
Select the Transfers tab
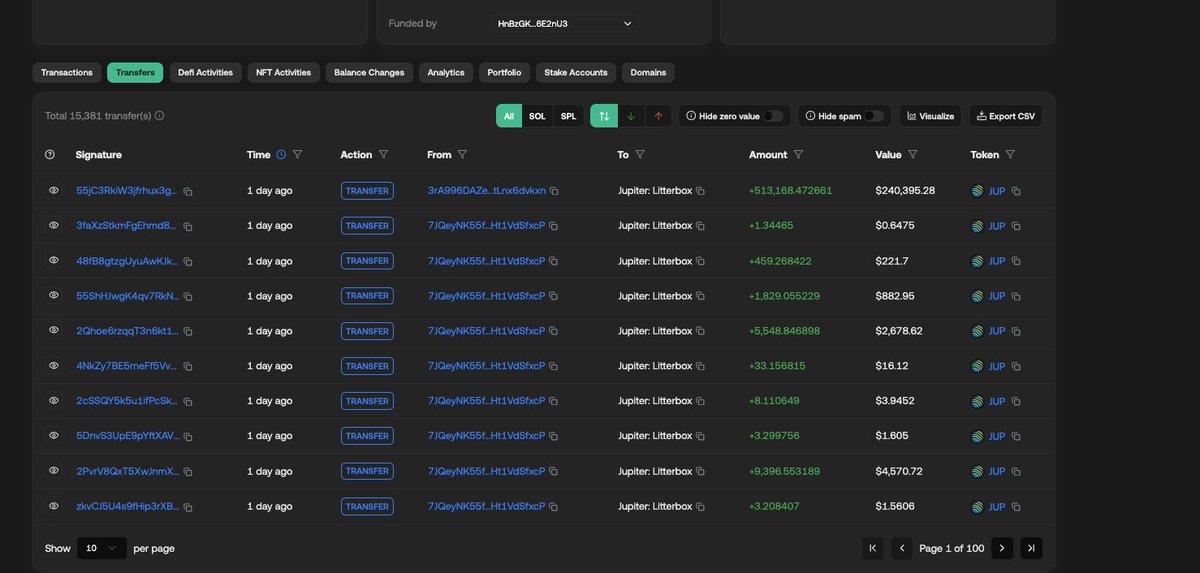pyautogui.click(x=135, y=72)
